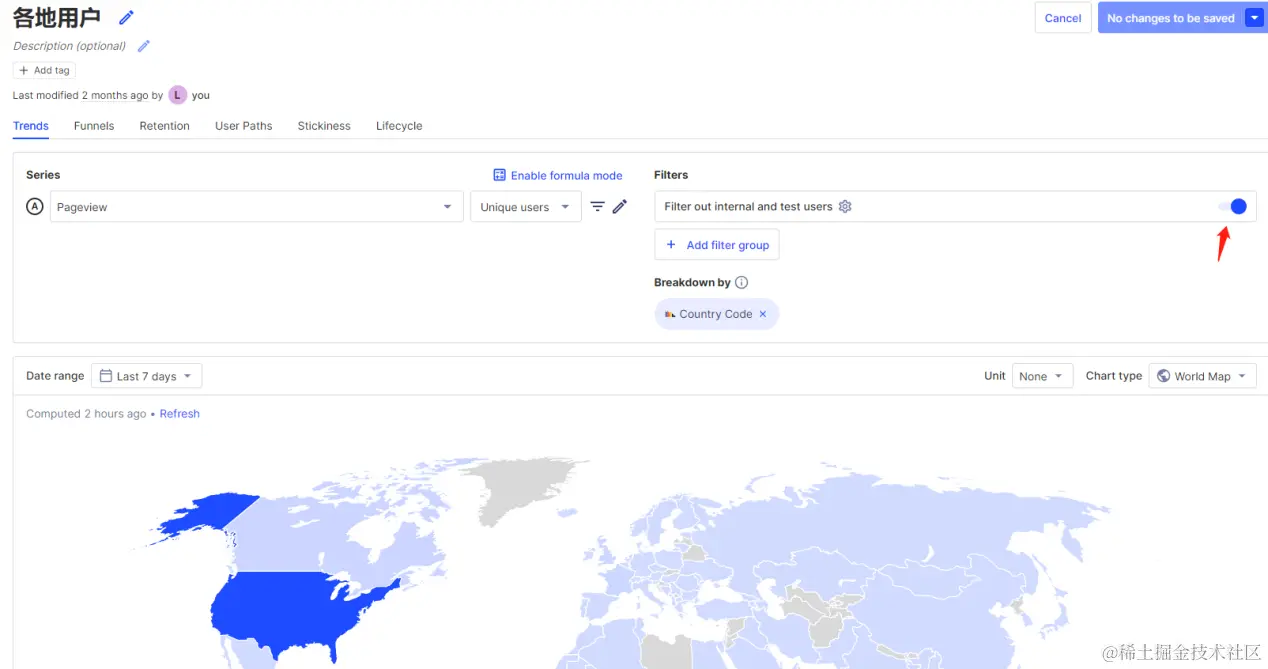Screen dimensions: 1268x669
Task: Edit the description with pencil icon
Action: coord(144,46)
